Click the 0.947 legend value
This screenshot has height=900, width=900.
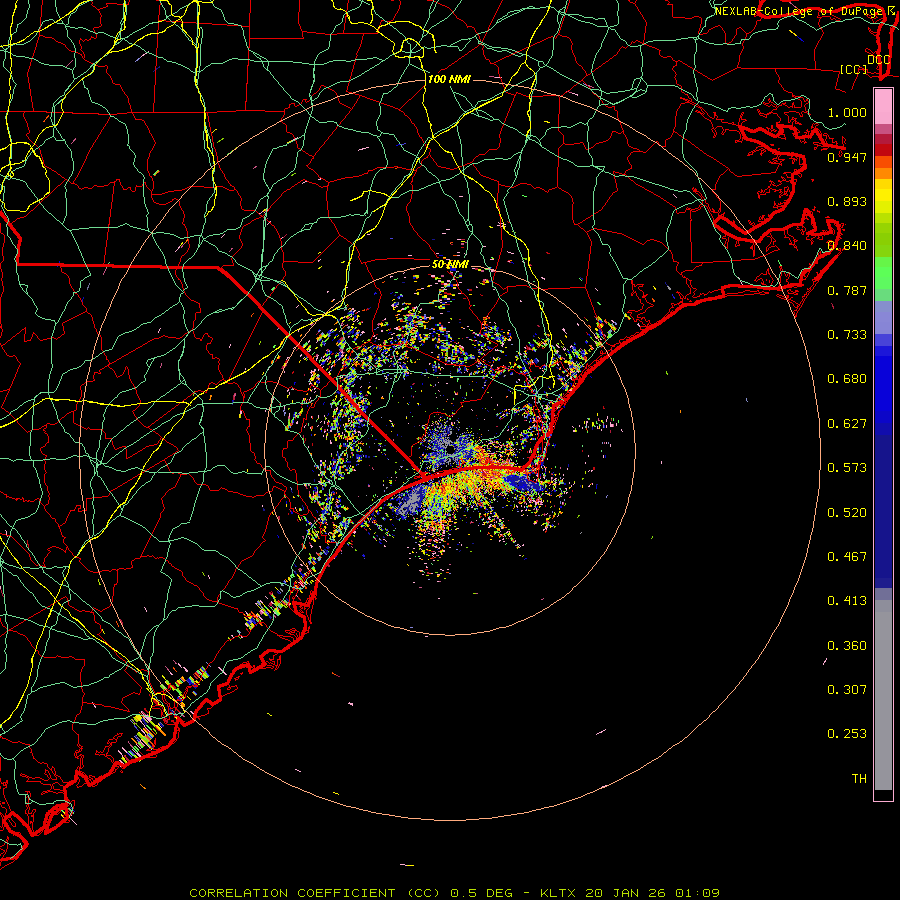[x=847, y=157]
